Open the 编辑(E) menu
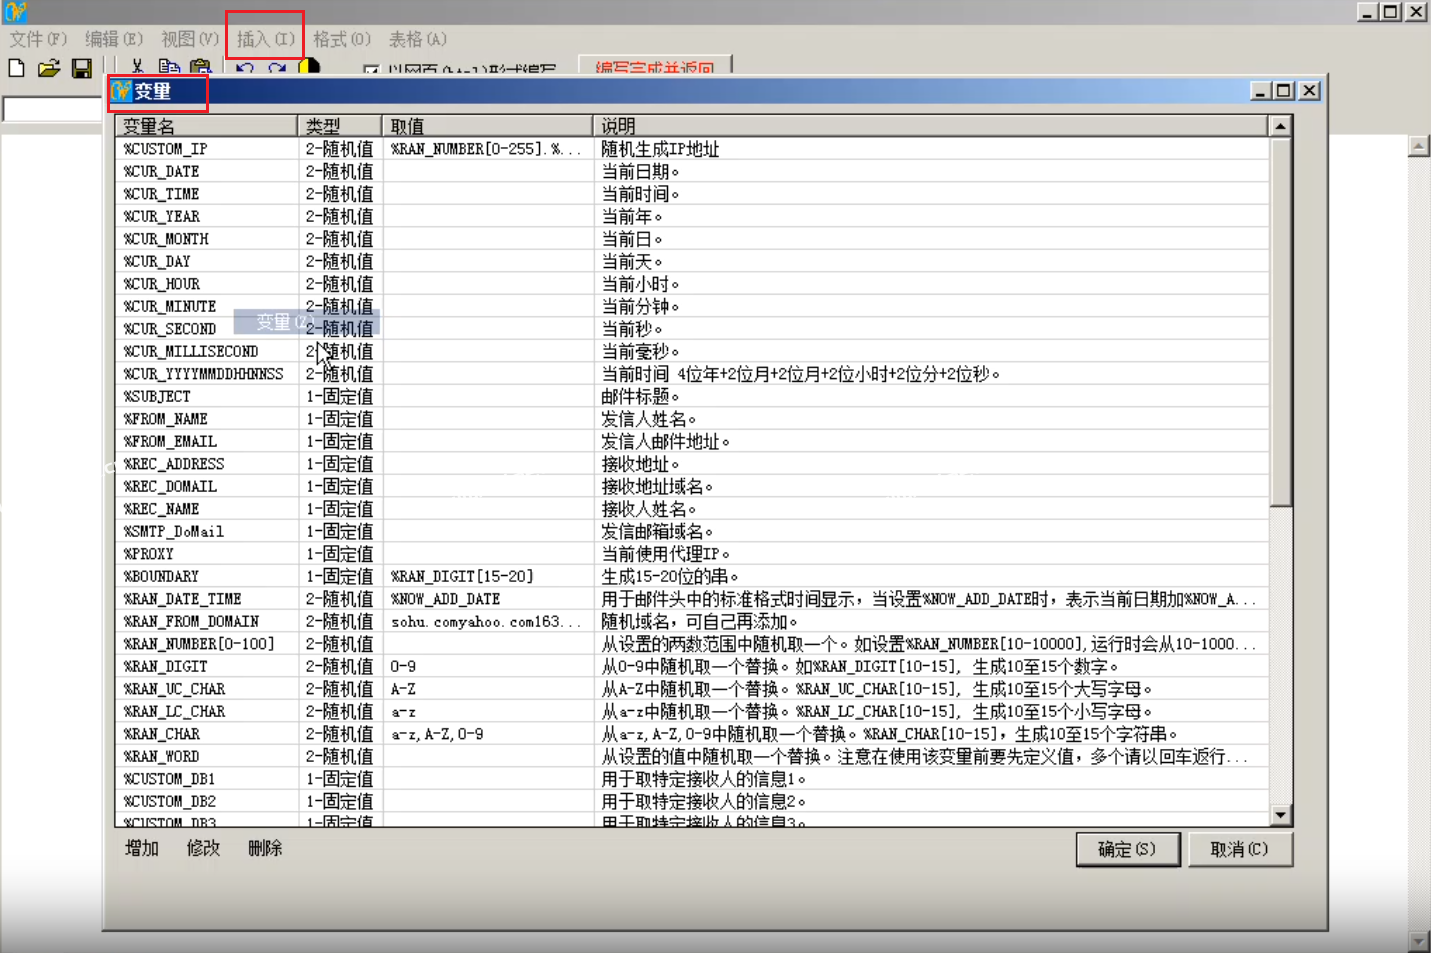The height and width of the screenshot is (953, 1431). 114,39
